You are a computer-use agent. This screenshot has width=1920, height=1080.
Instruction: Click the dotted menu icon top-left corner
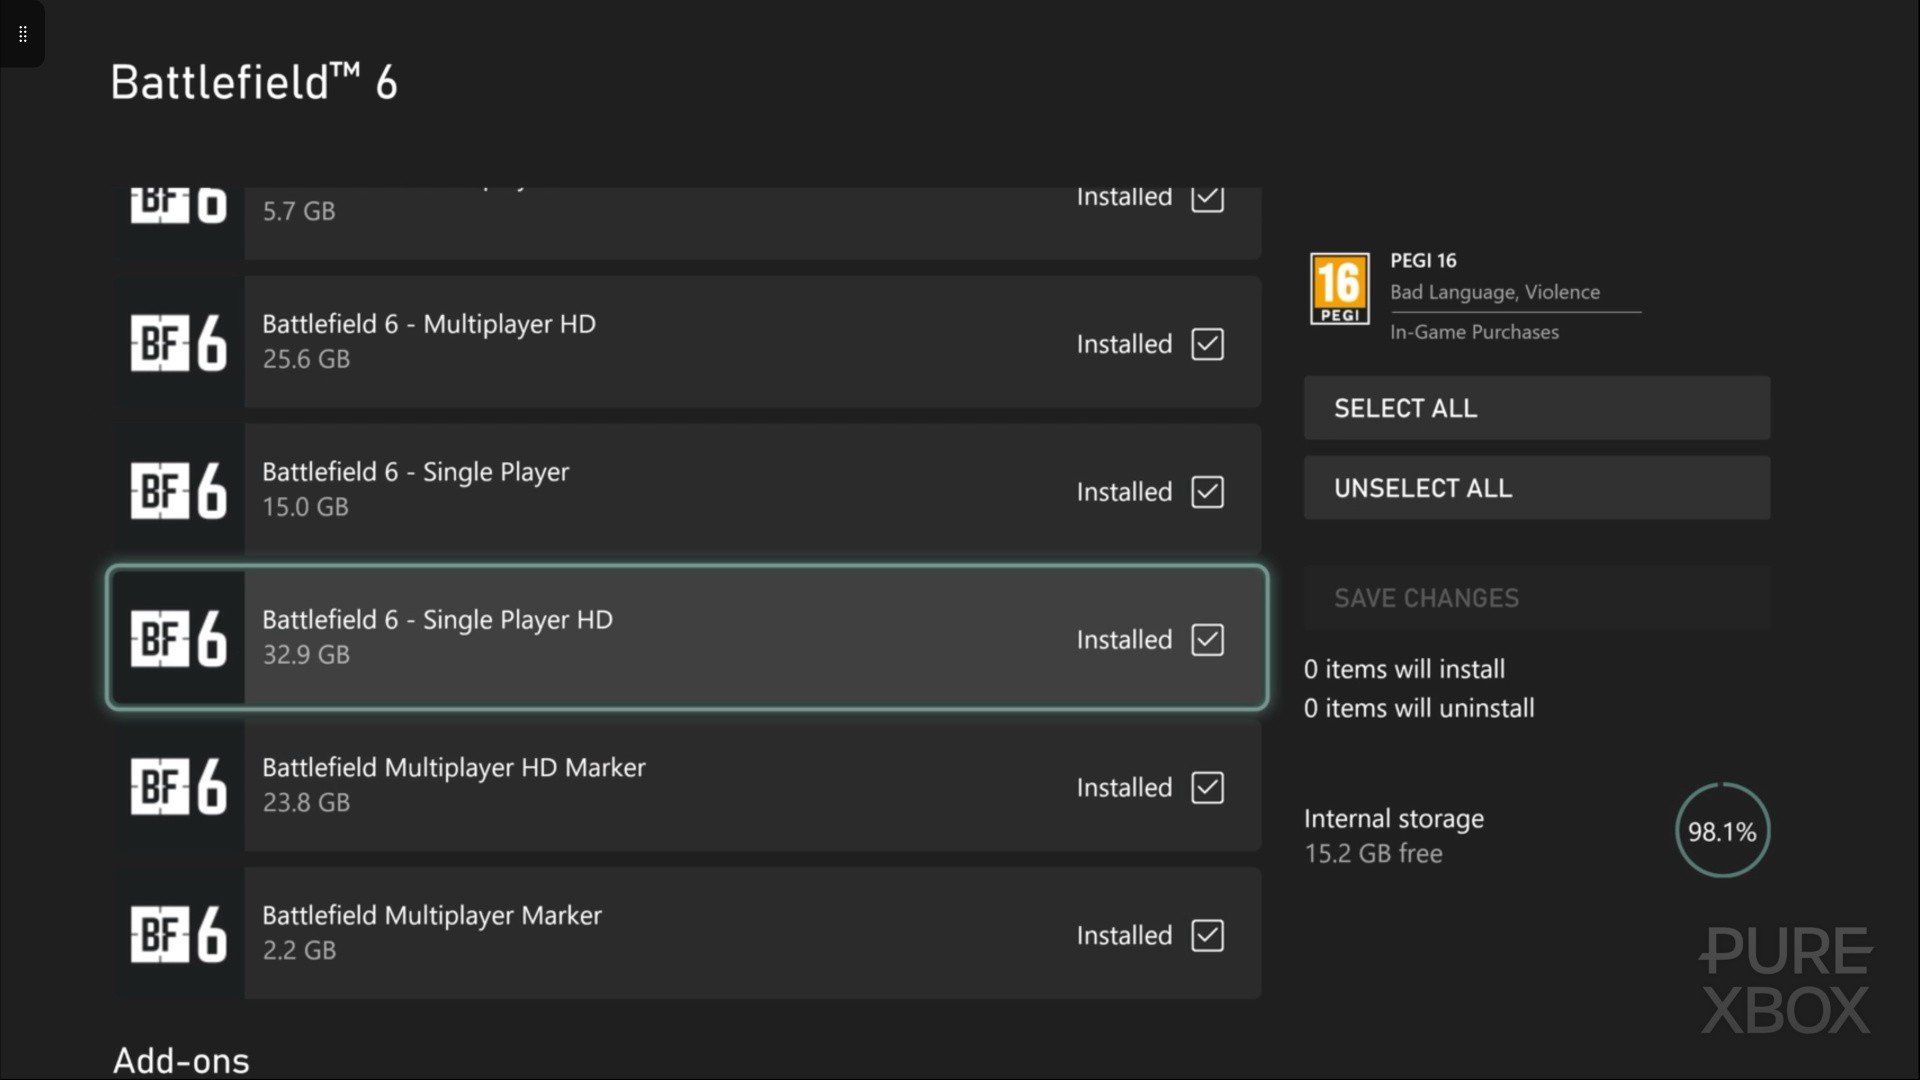tap(22, 34)
